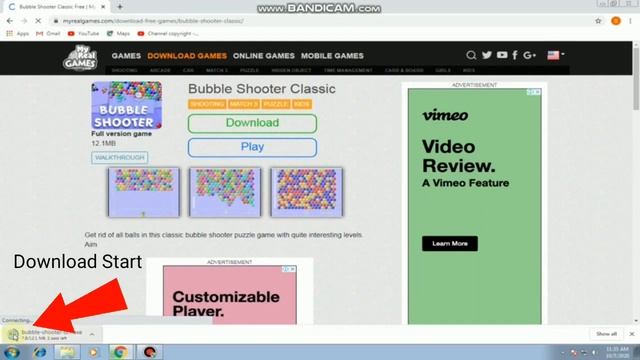
Task: Select the Arcade category in submenu
Action: (x=160, y=71)
